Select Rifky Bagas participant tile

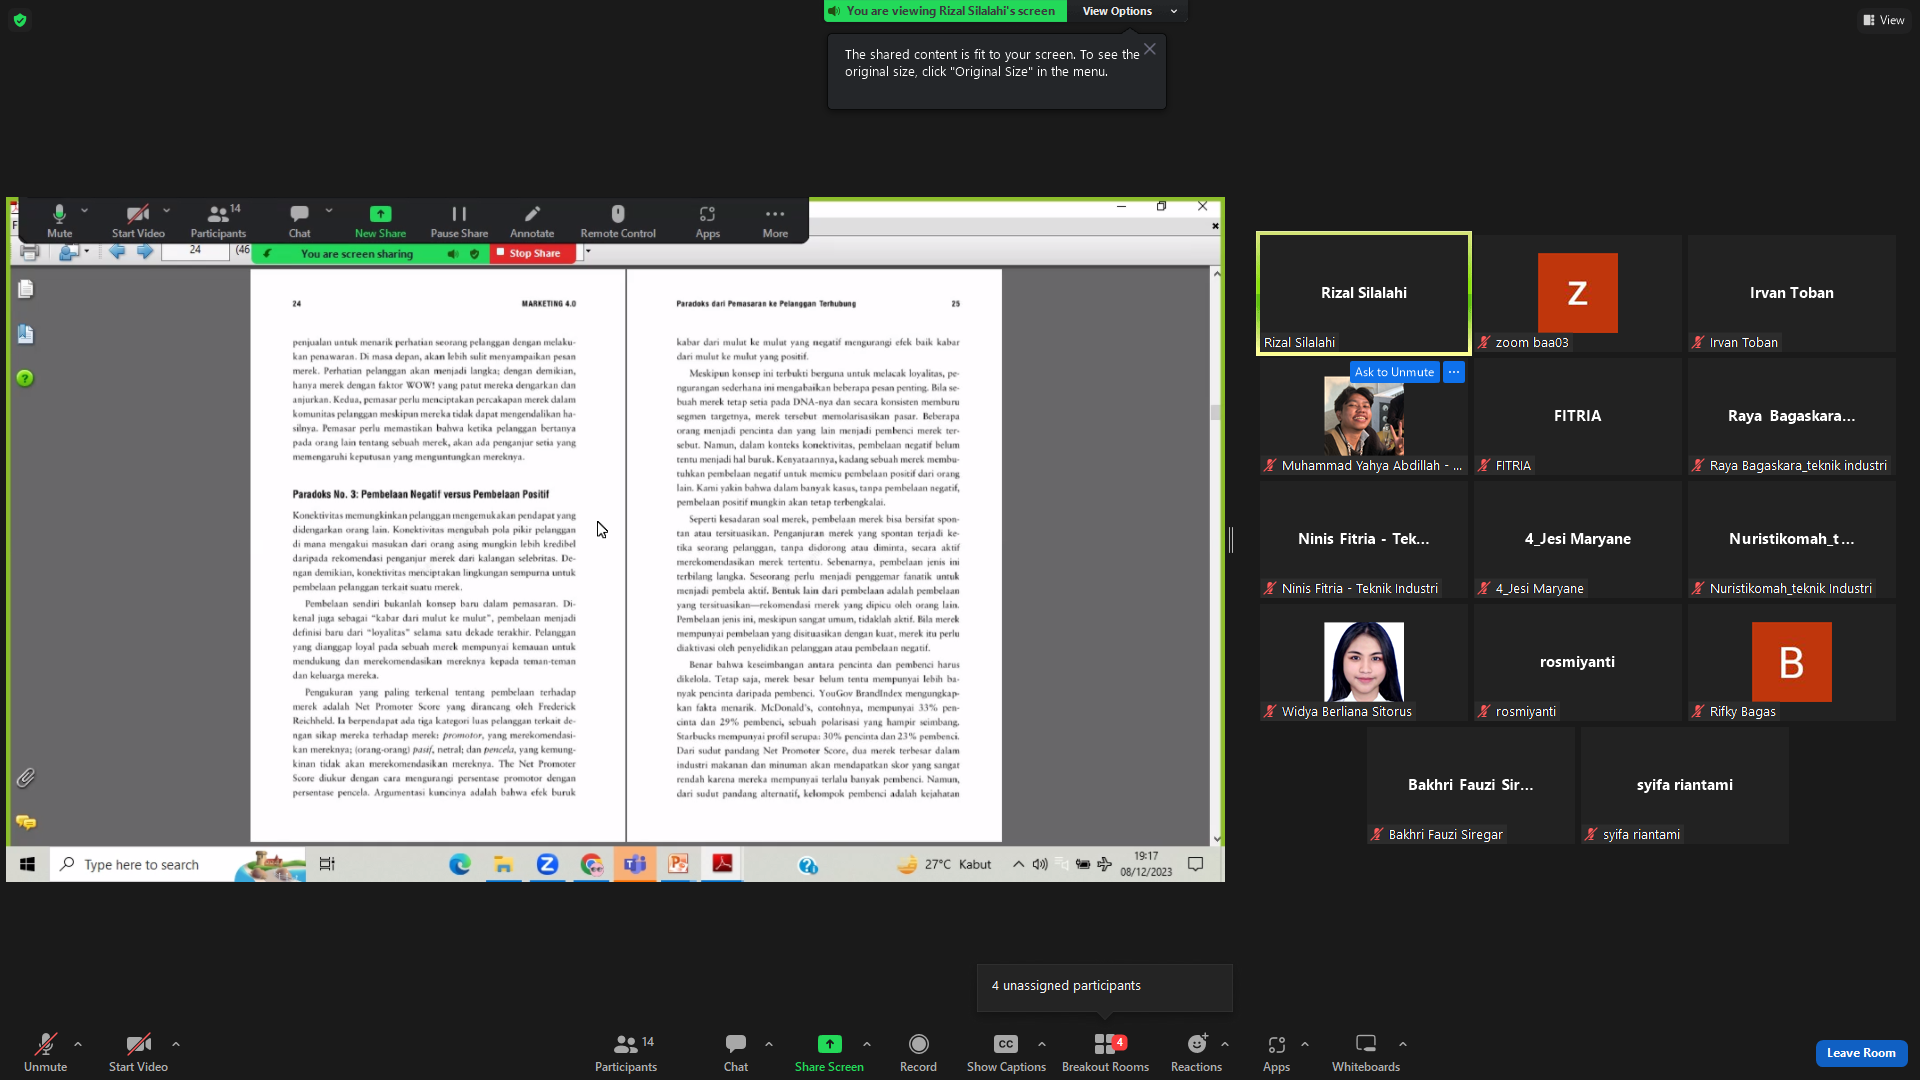[1791, 662]
